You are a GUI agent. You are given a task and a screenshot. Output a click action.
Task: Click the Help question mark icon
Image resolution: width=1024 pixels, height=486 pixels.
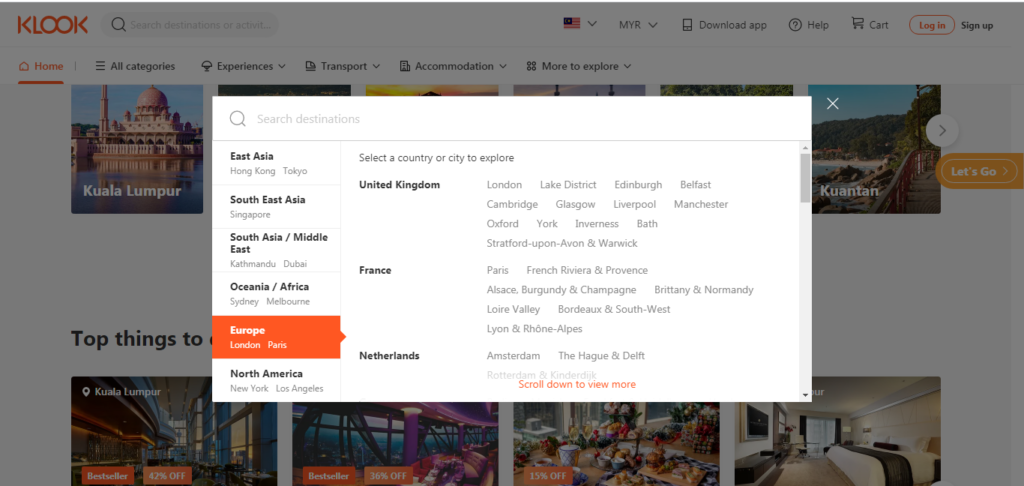[x=795, y=25]
